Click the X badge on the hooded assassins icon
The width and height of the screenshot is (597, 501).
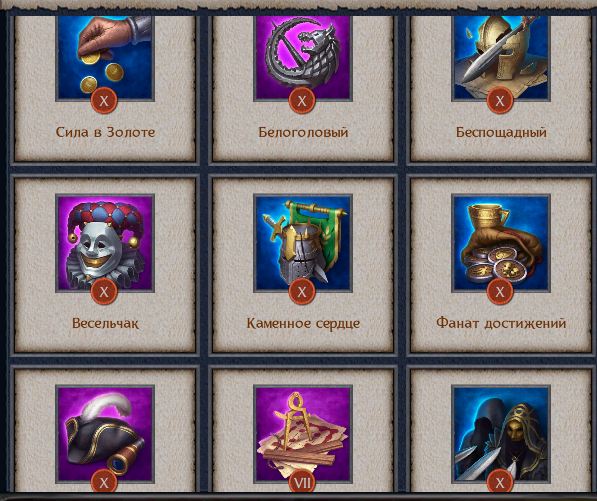(x=500, y=482)
